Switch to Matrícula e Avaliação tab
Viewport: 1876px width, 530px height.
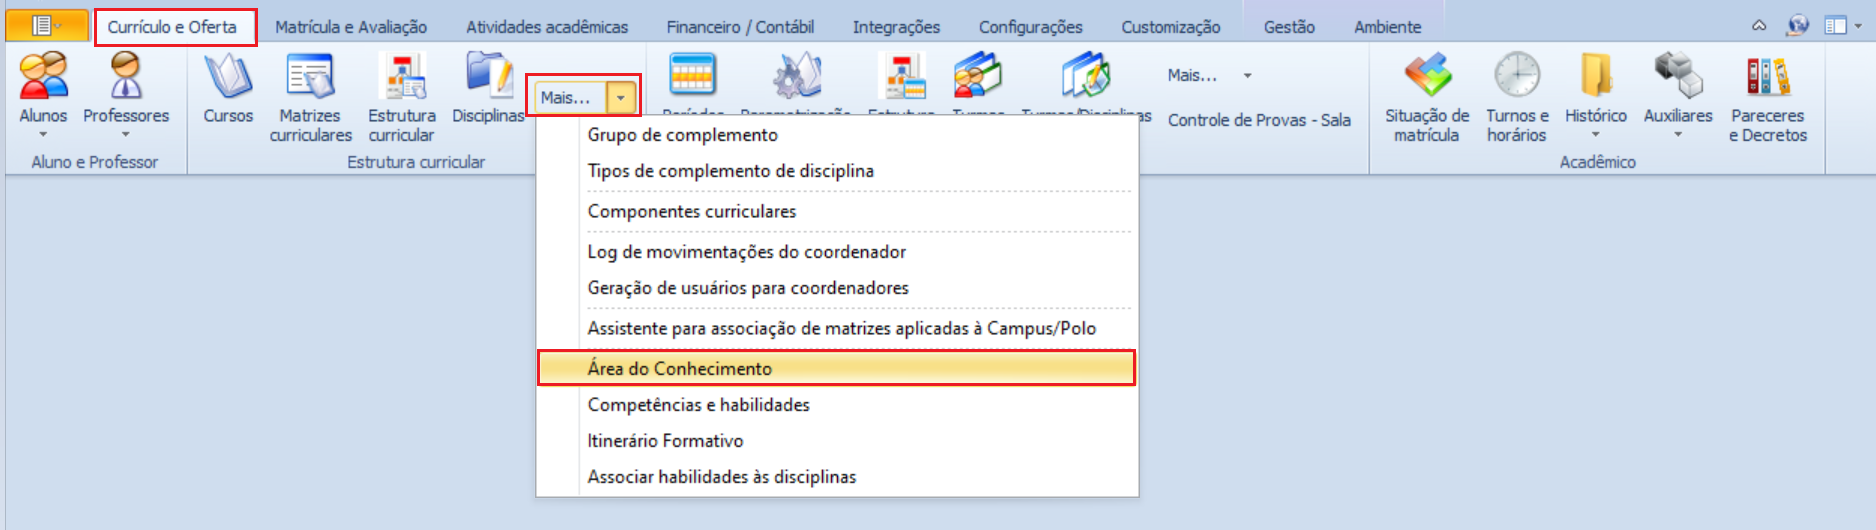pyautogui.click(x=351, y=27)
